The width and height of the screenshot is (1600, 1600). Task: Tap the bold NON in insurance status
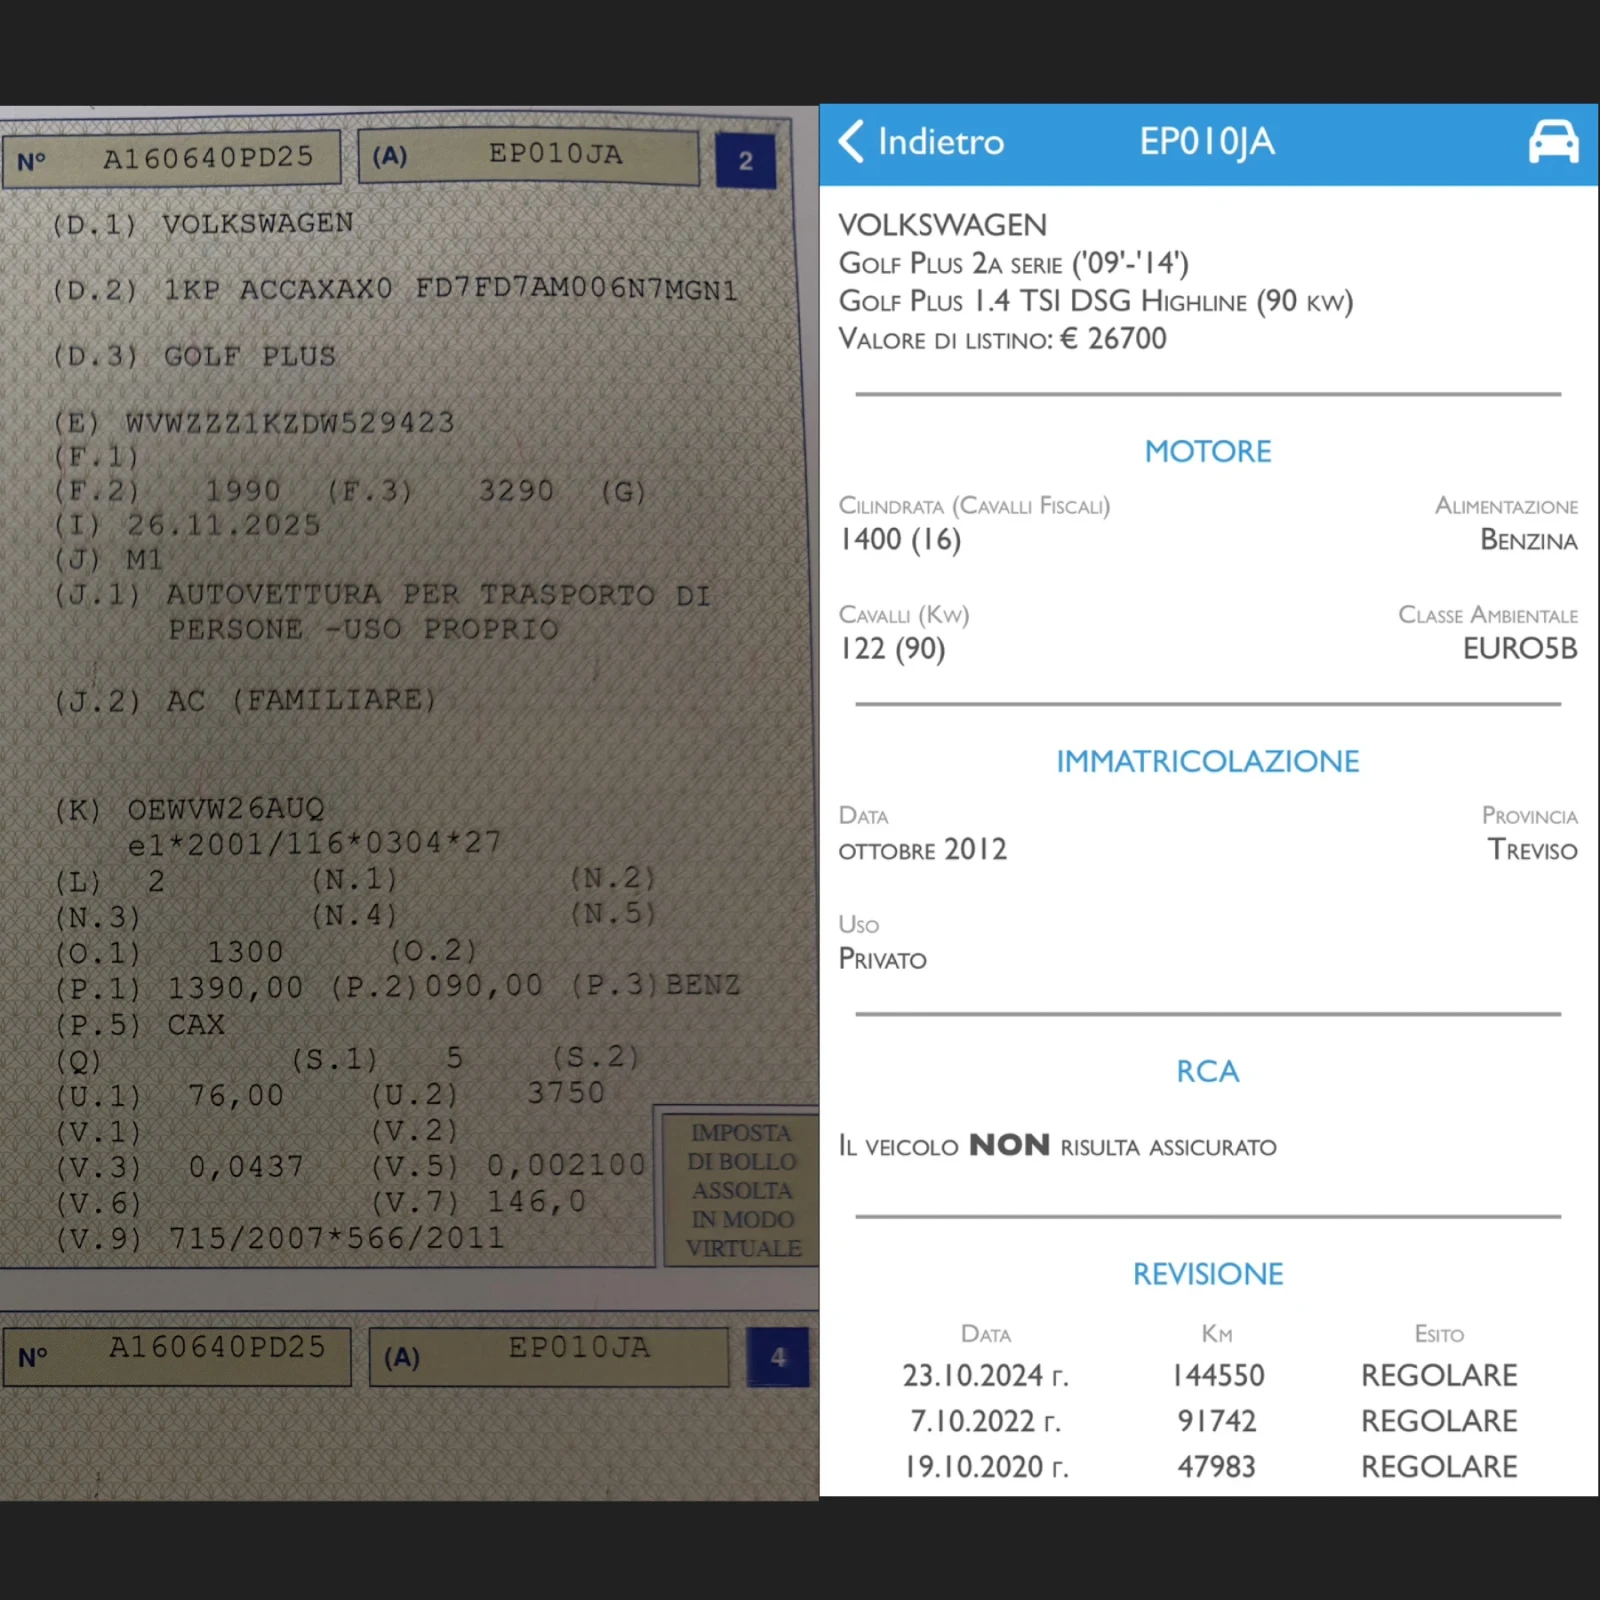pyautogui.click(x=1009, y=1145)
